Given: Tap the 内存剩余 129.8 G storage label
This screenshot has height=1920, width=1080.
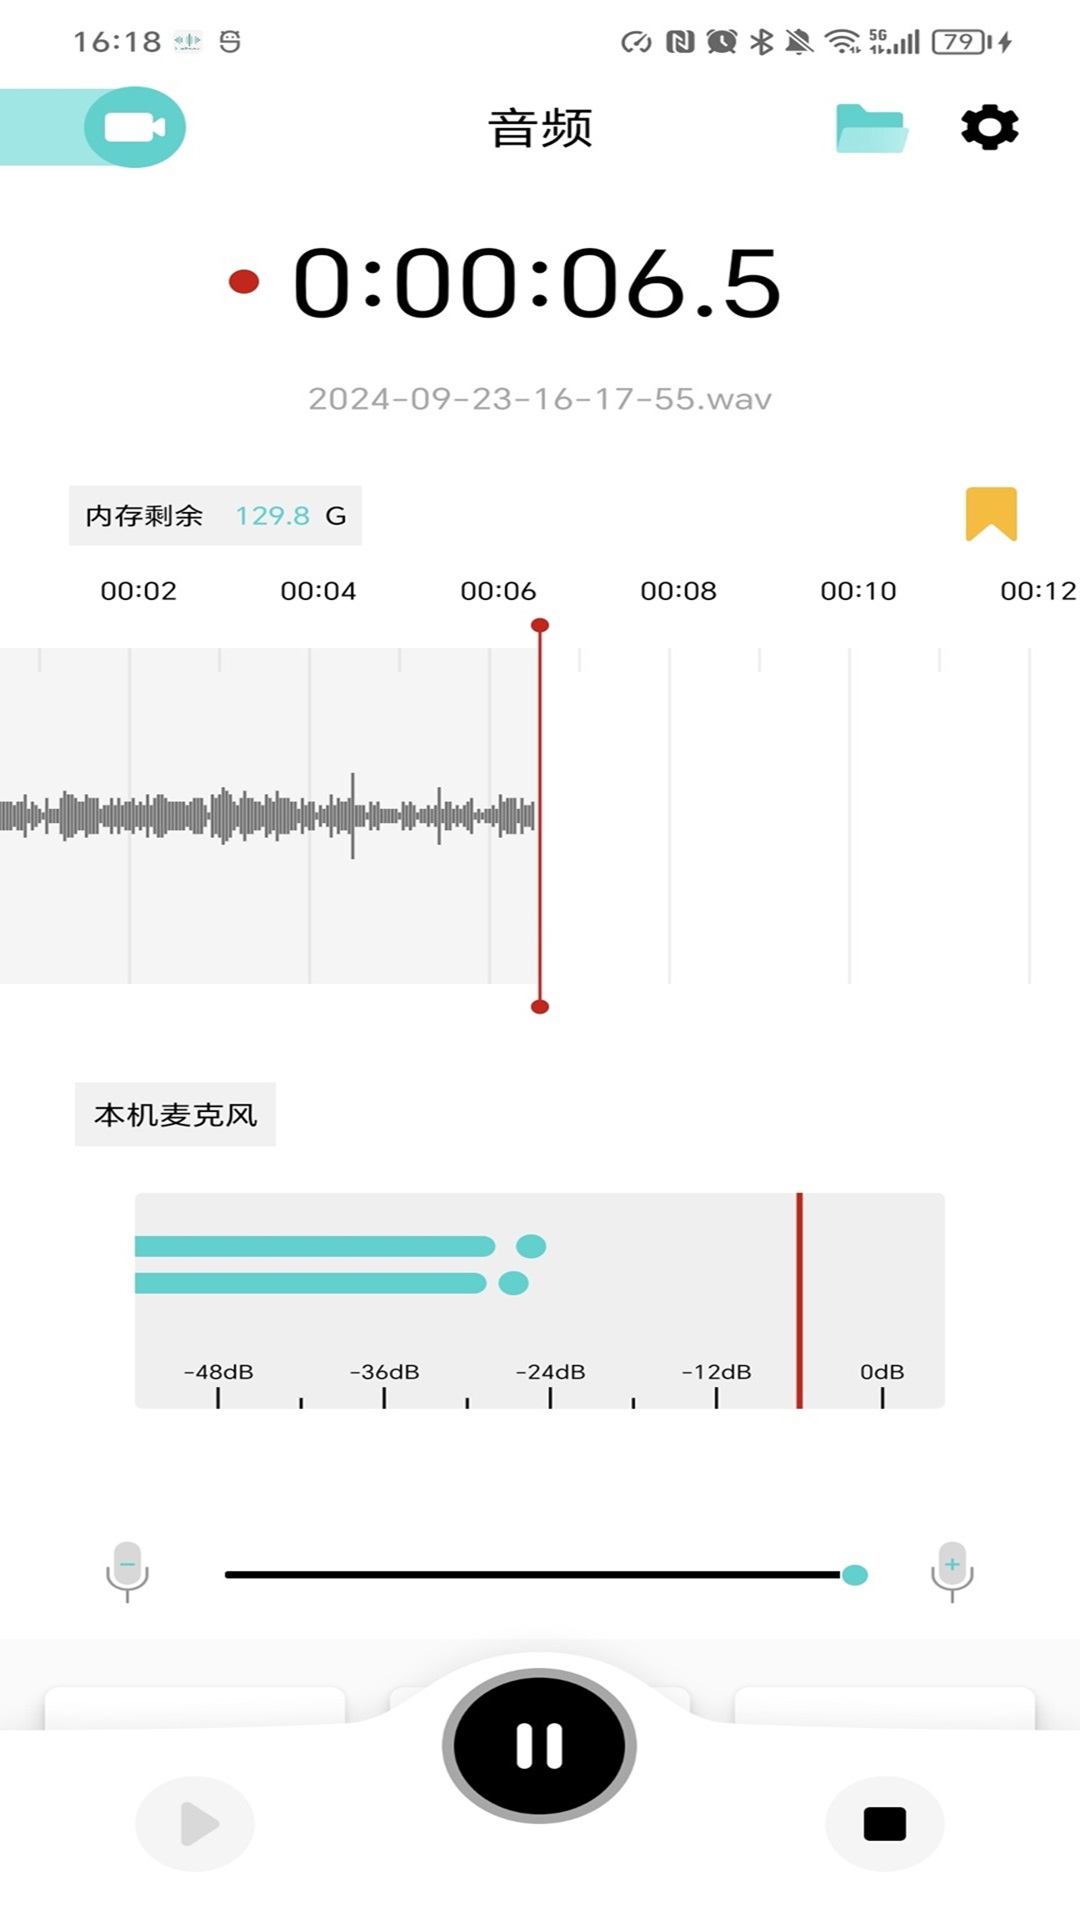Looking at the screenshot, I should coord(215,516).
